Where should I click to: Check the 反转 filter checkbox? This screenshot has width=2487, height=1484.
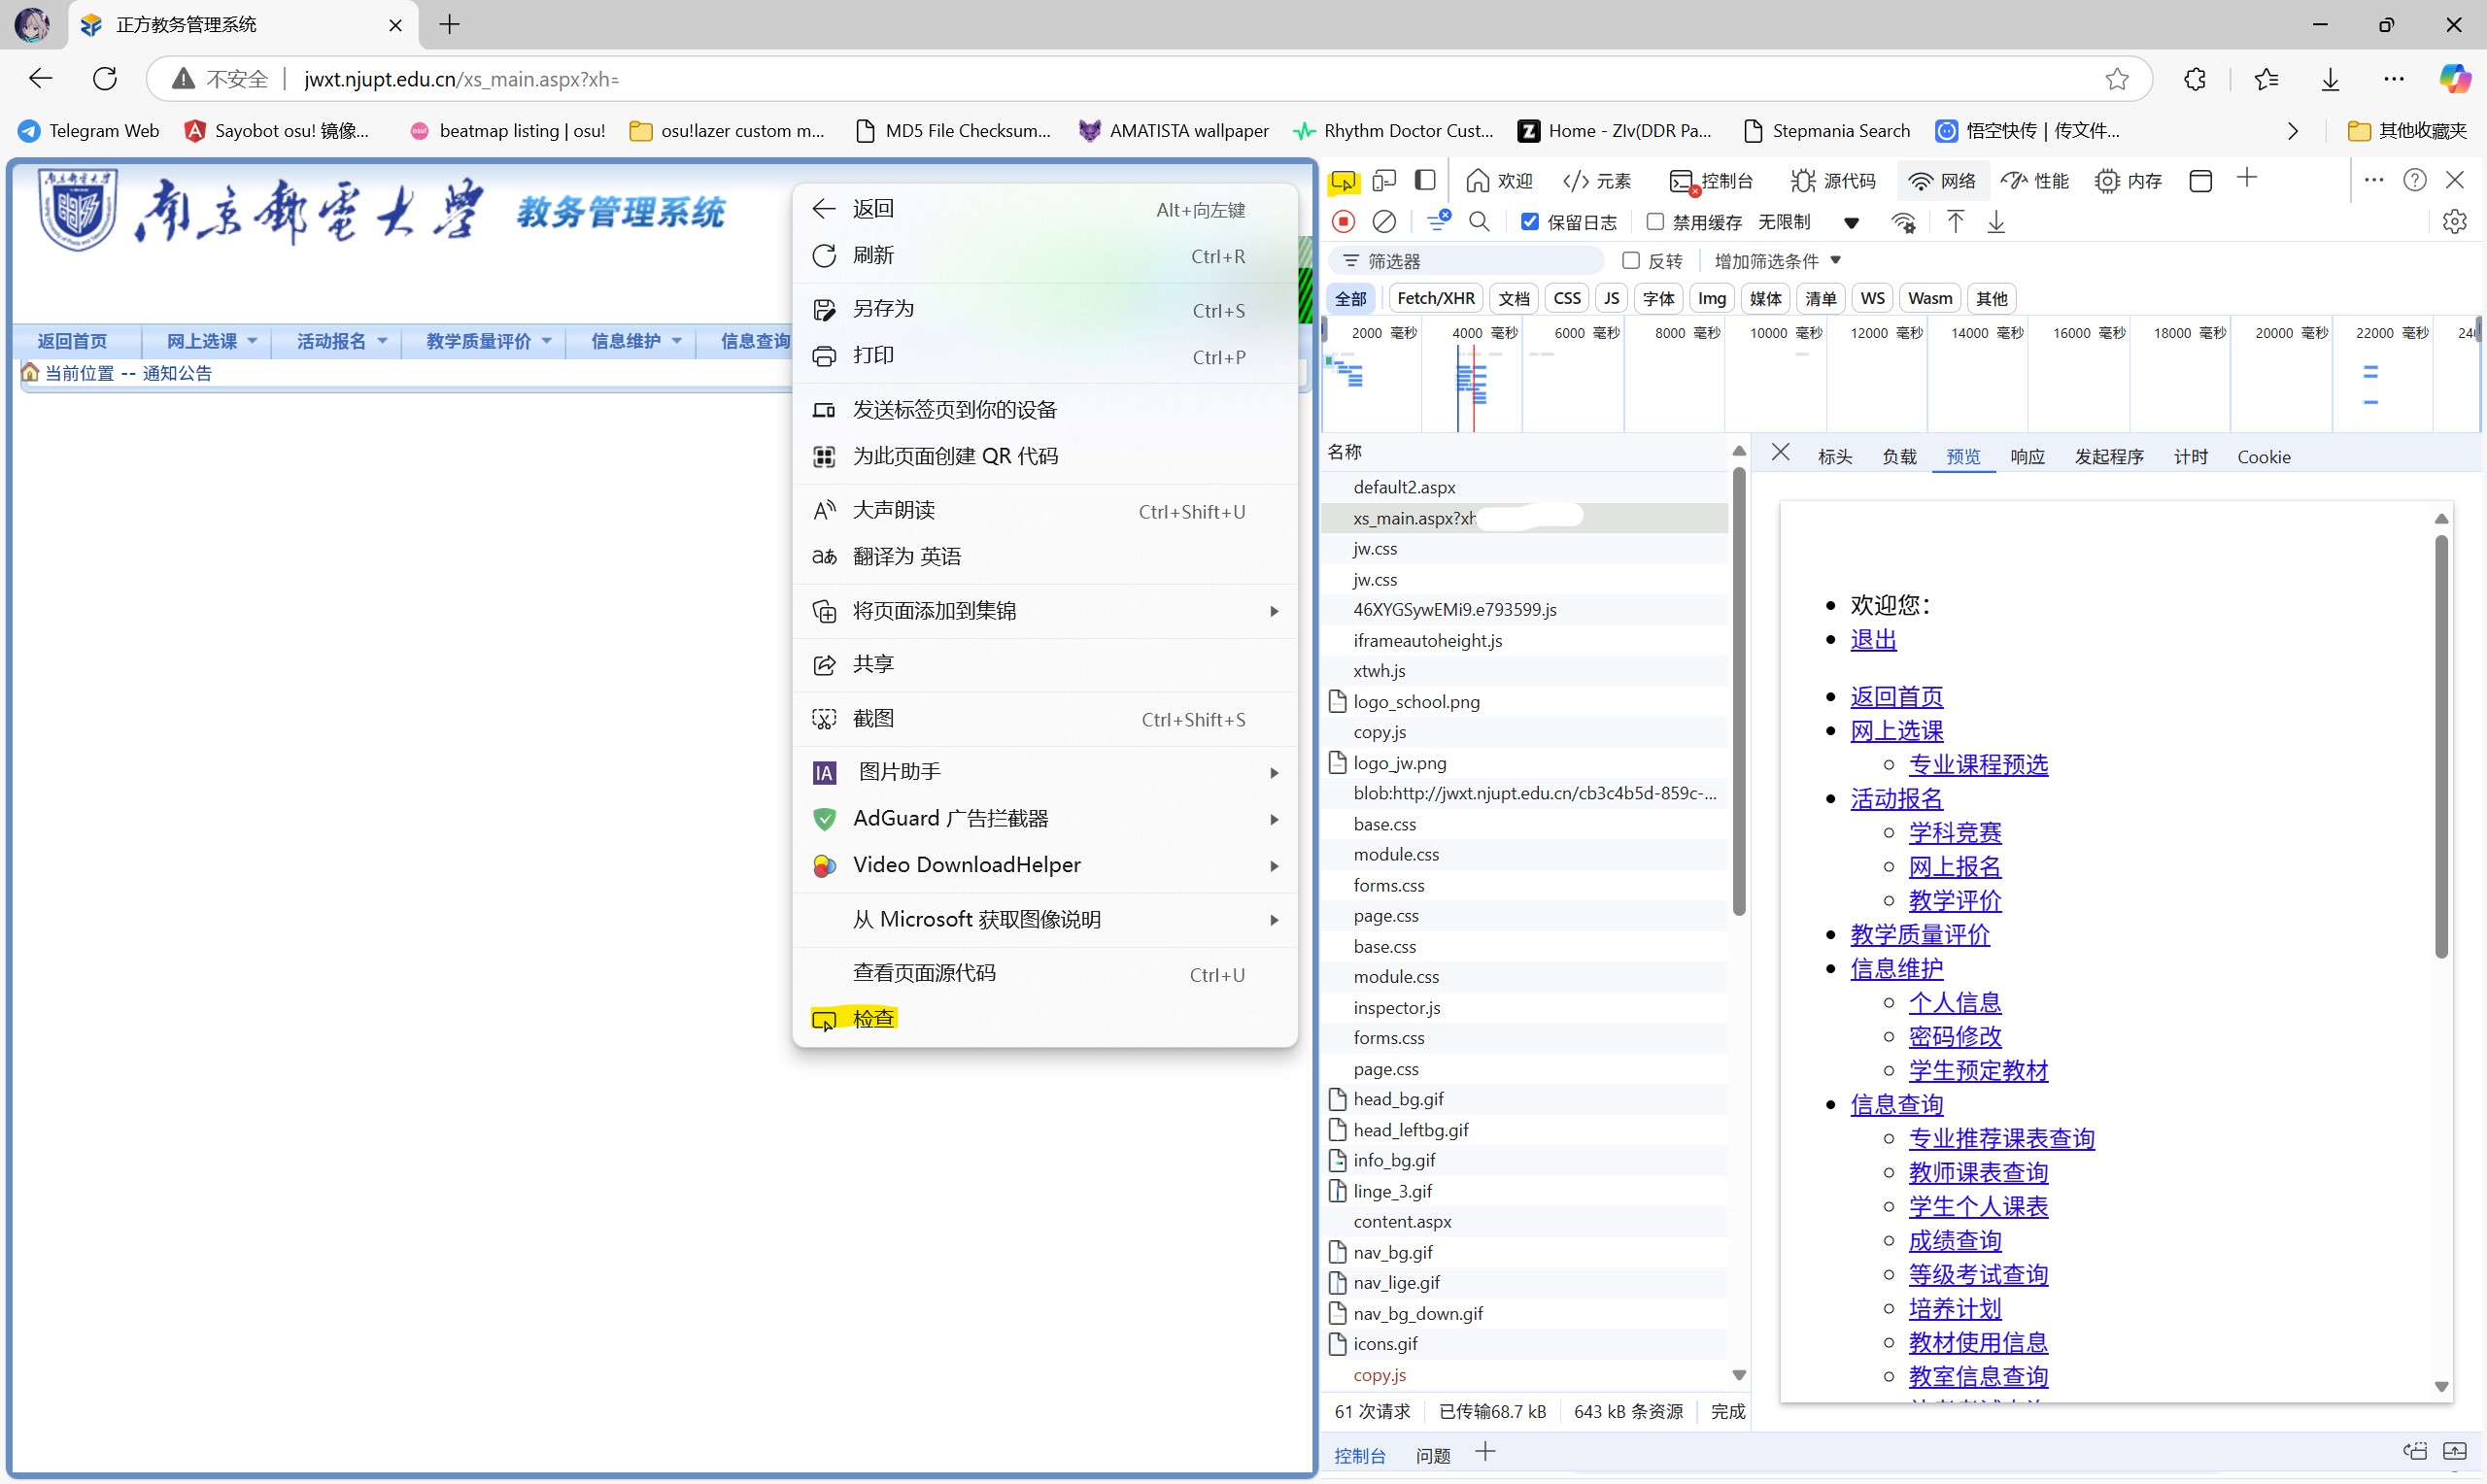tap(1631, 261)
